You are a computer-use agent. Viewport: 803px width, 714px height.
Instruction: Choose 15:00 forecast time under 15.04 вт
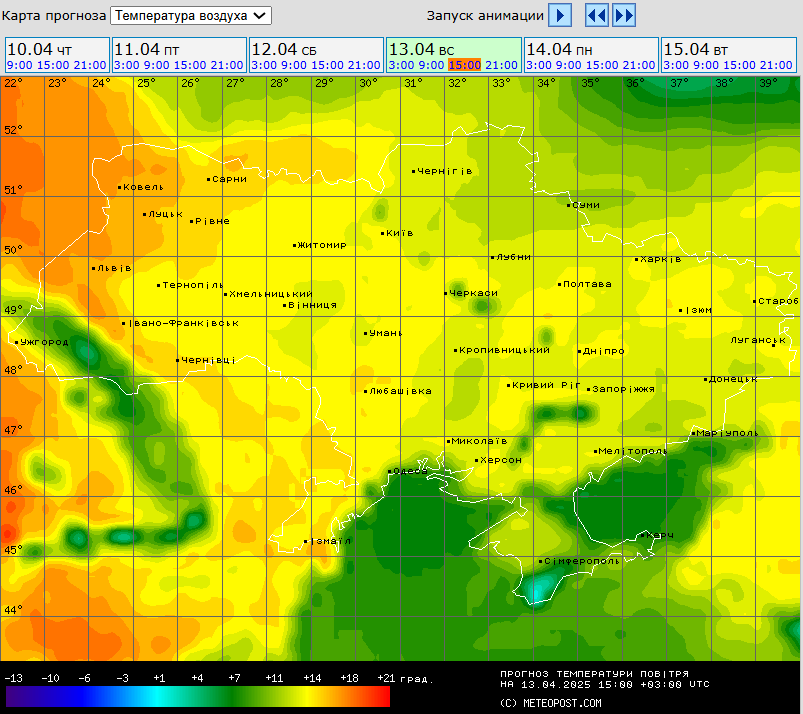(x=739, y=65)
